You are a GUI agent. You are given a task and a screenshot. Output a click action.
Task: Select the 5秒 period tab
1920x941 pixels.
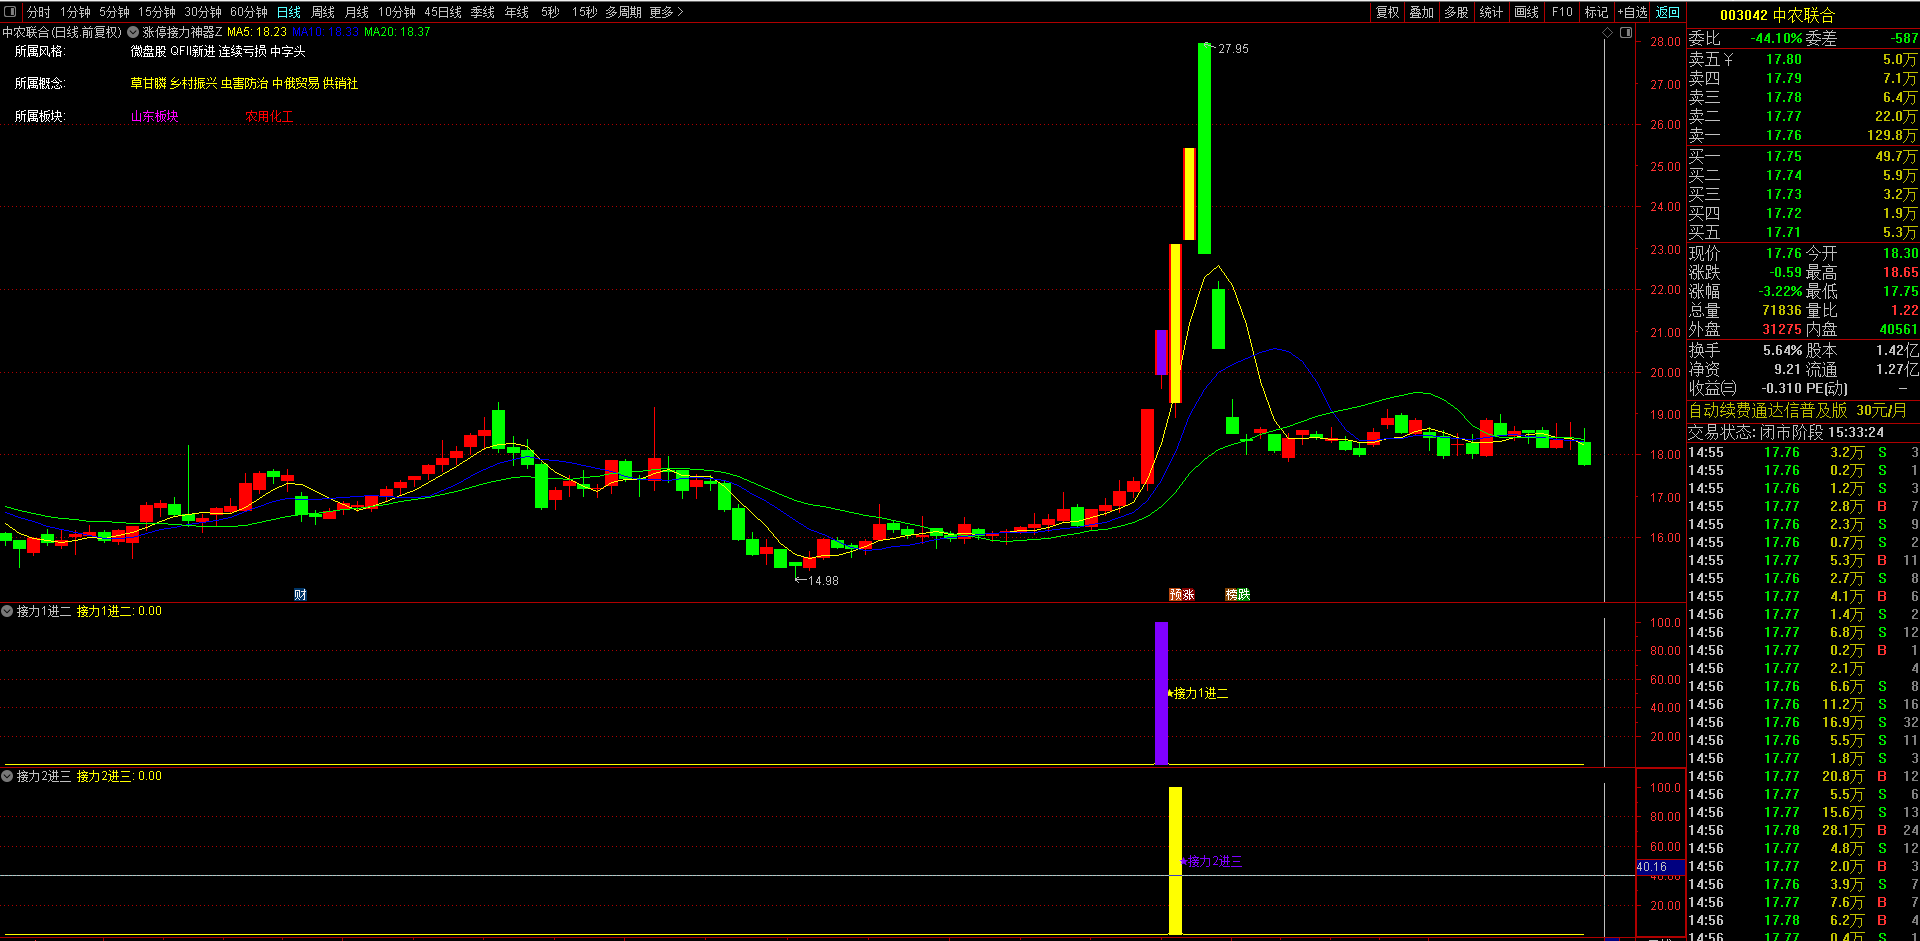pos(550,12)
